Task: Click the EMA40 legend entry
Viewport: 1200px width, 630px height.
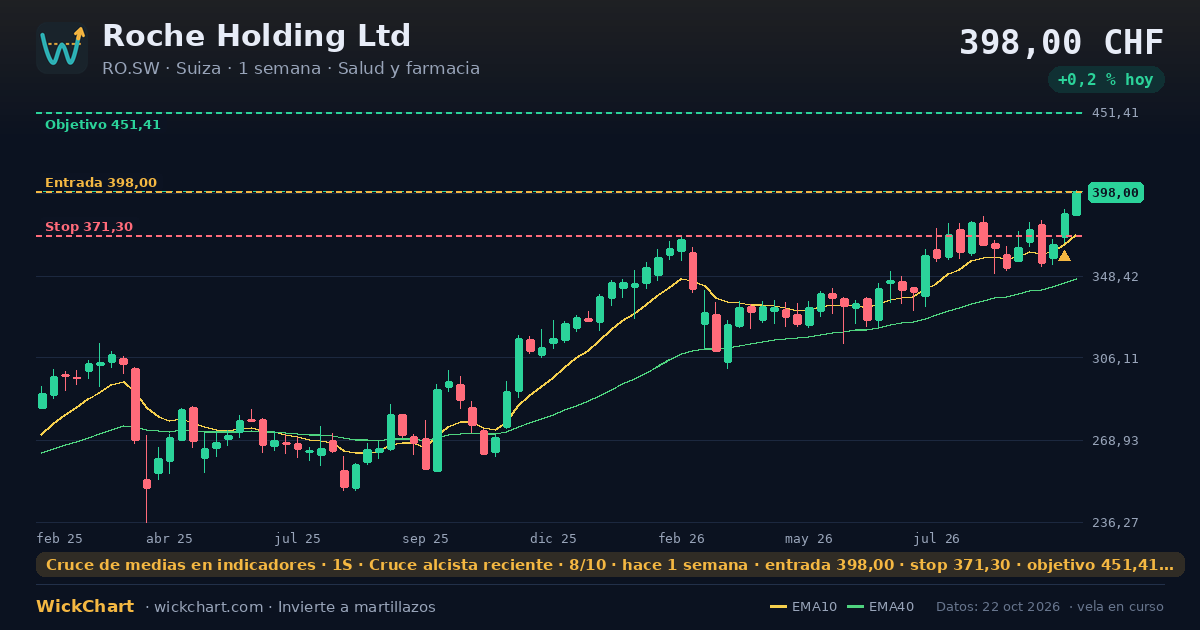Action: pyautogui.click(x=880, y=607)
